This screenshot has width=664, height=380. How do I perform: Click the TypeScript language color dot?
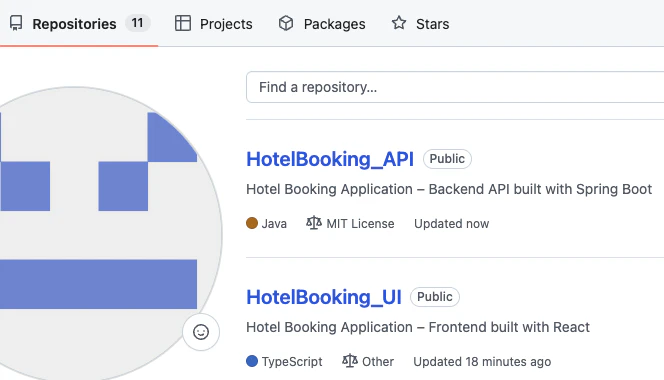pyautogui.click(x=252, y=361)
